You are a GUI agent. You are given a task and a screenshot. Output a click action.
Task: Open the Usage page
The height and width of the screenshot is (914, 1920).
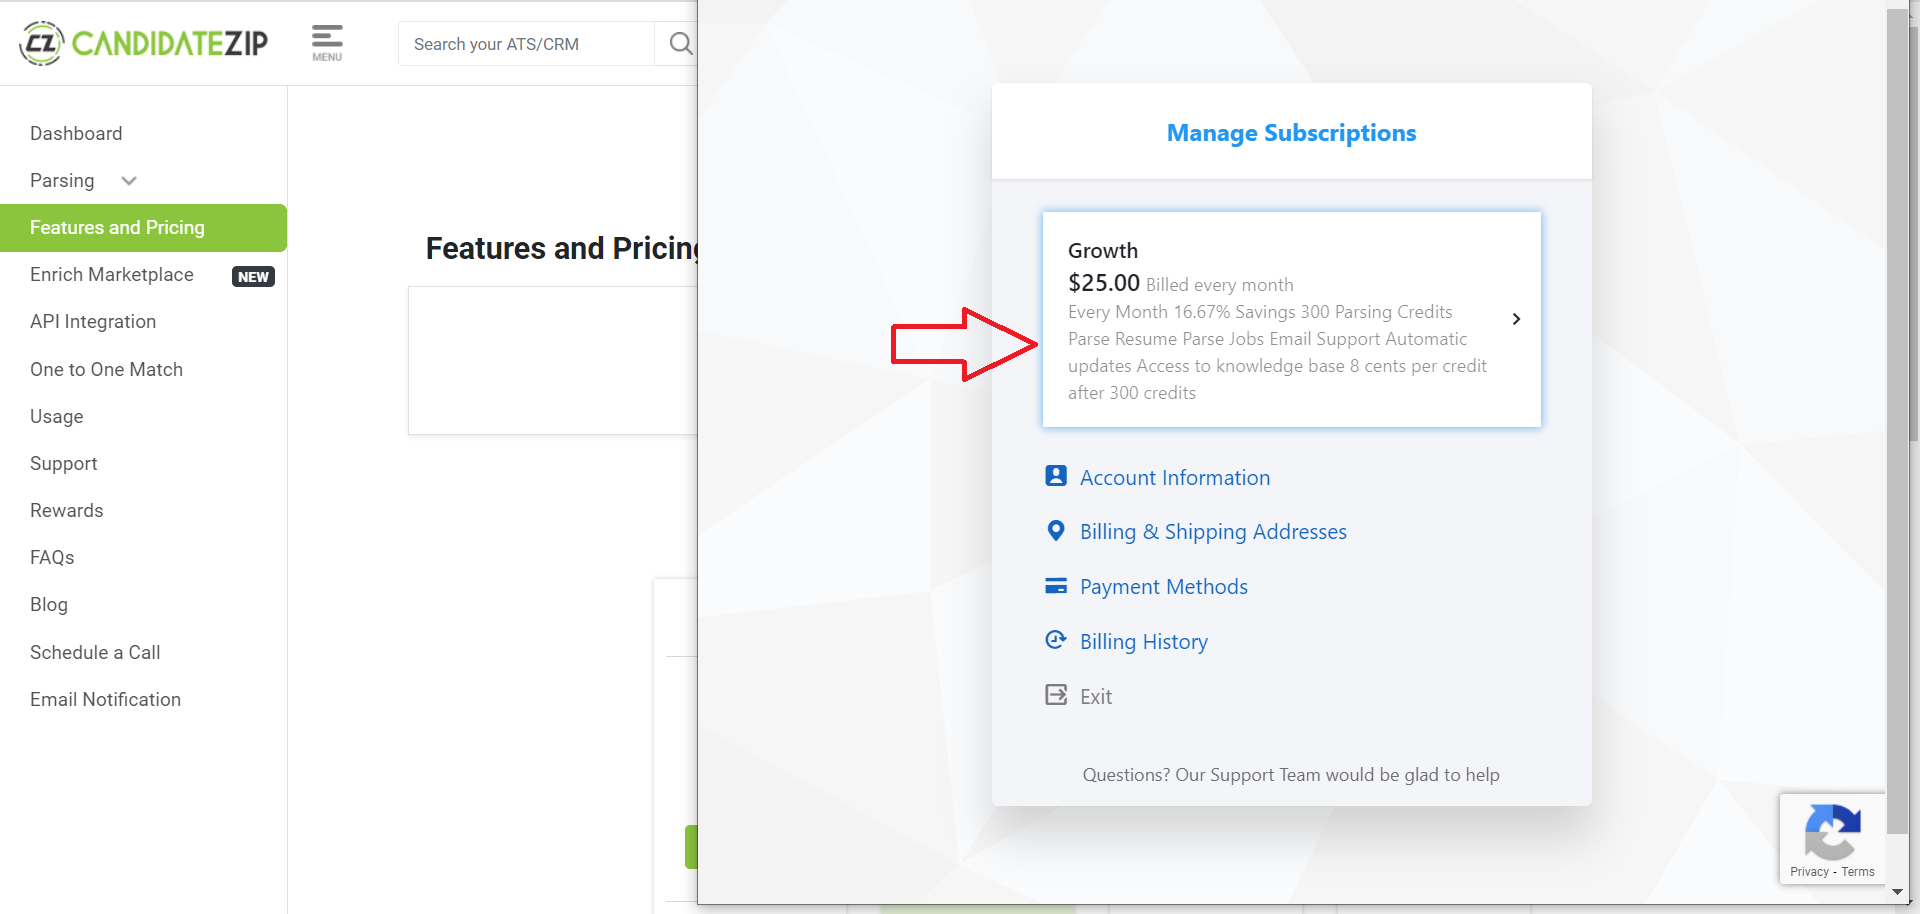click(x=57, y=416)
